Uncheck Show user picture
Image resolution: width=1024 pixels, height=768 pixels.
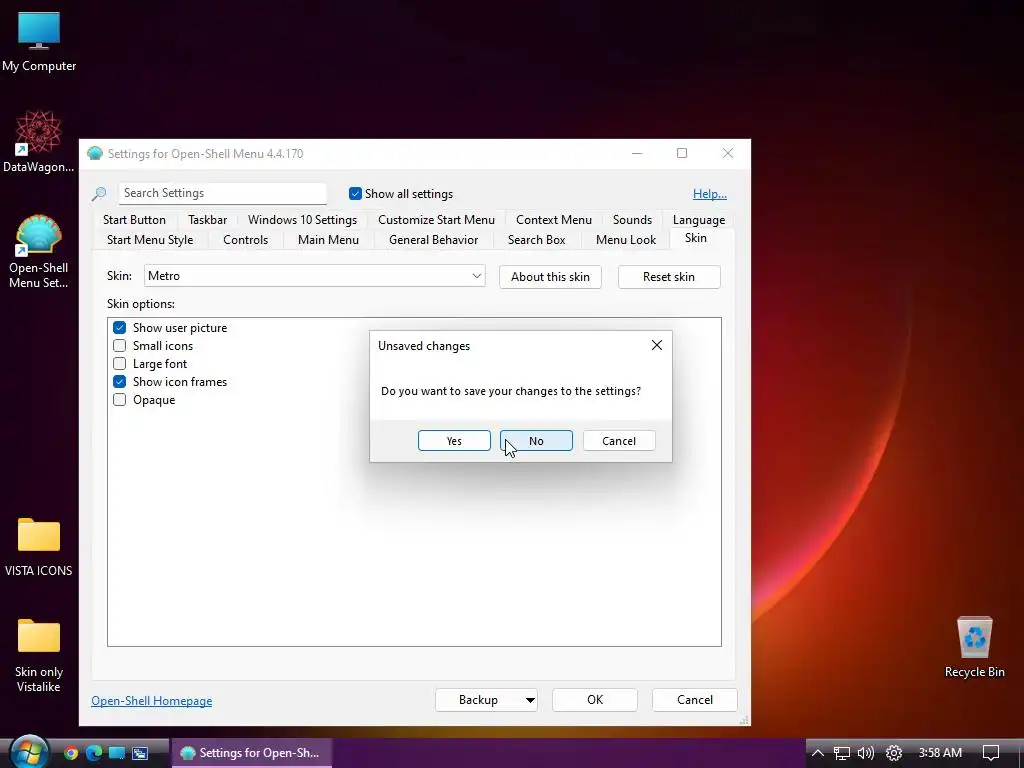click(x=120, y=327)
